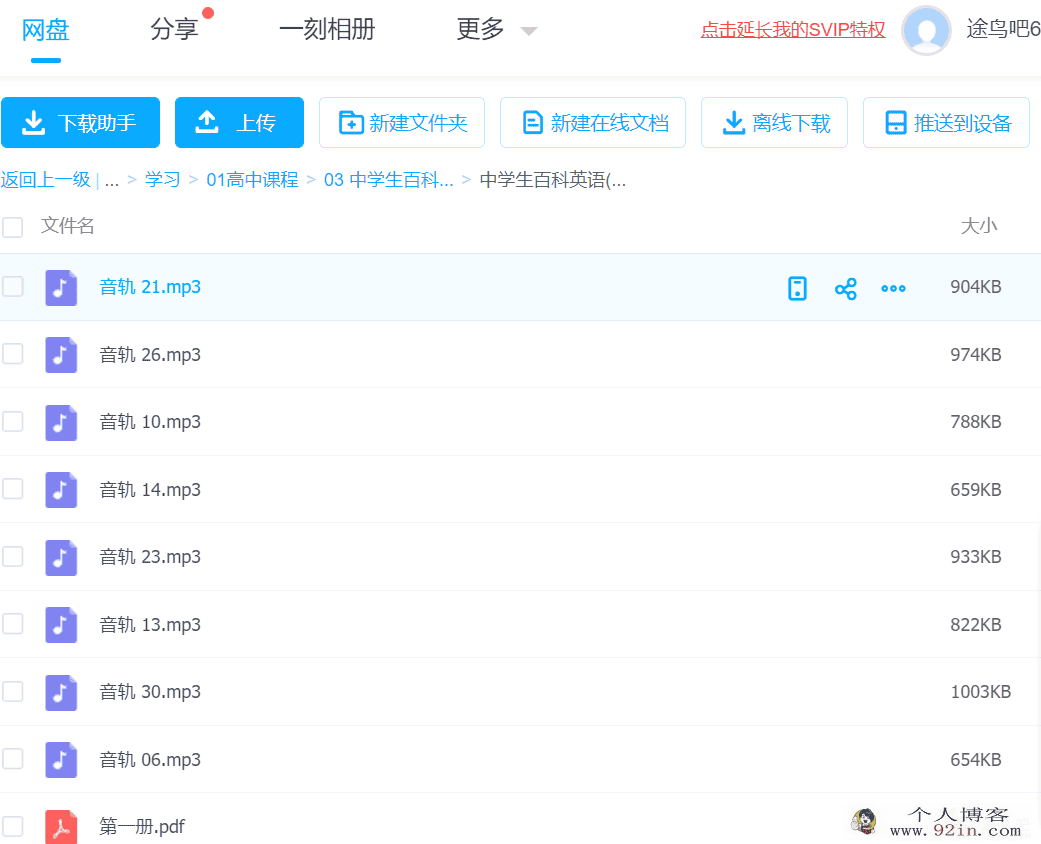
Task: Toggle the select-all checkbox beside 文件名
Action: 13,226
